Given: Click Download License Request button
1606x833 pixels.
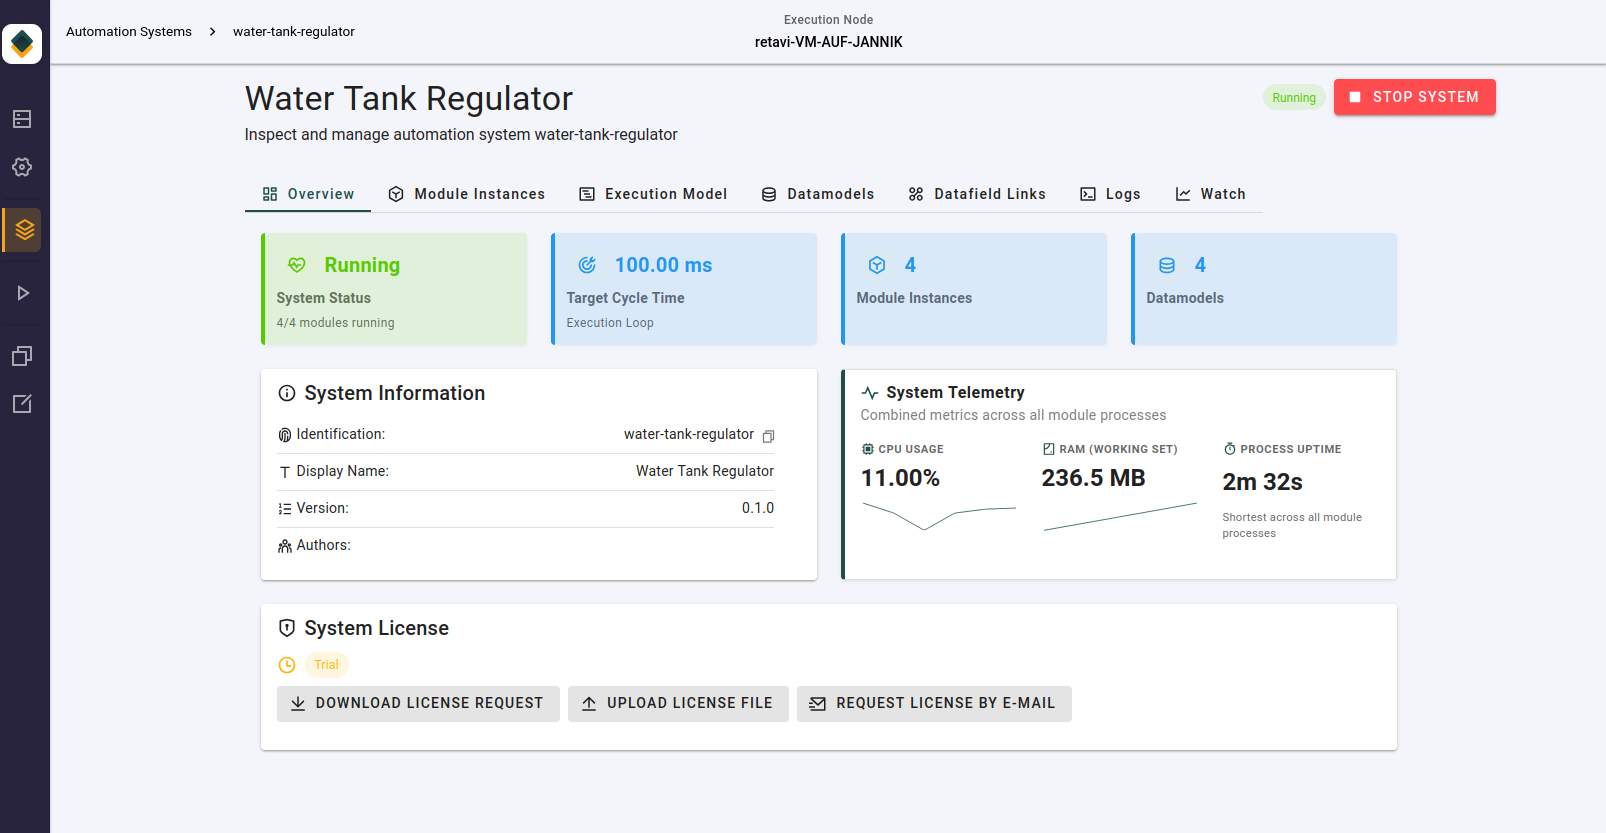Looking at the screenshot, I should (418, 703).
